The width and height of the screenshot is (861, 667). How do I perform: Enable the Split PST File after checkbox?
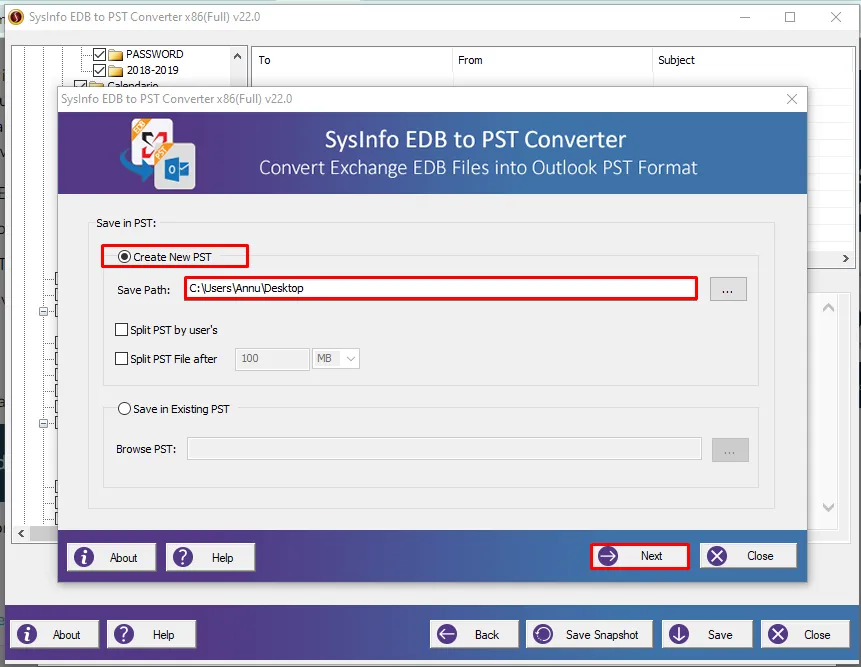coord(121,358)
